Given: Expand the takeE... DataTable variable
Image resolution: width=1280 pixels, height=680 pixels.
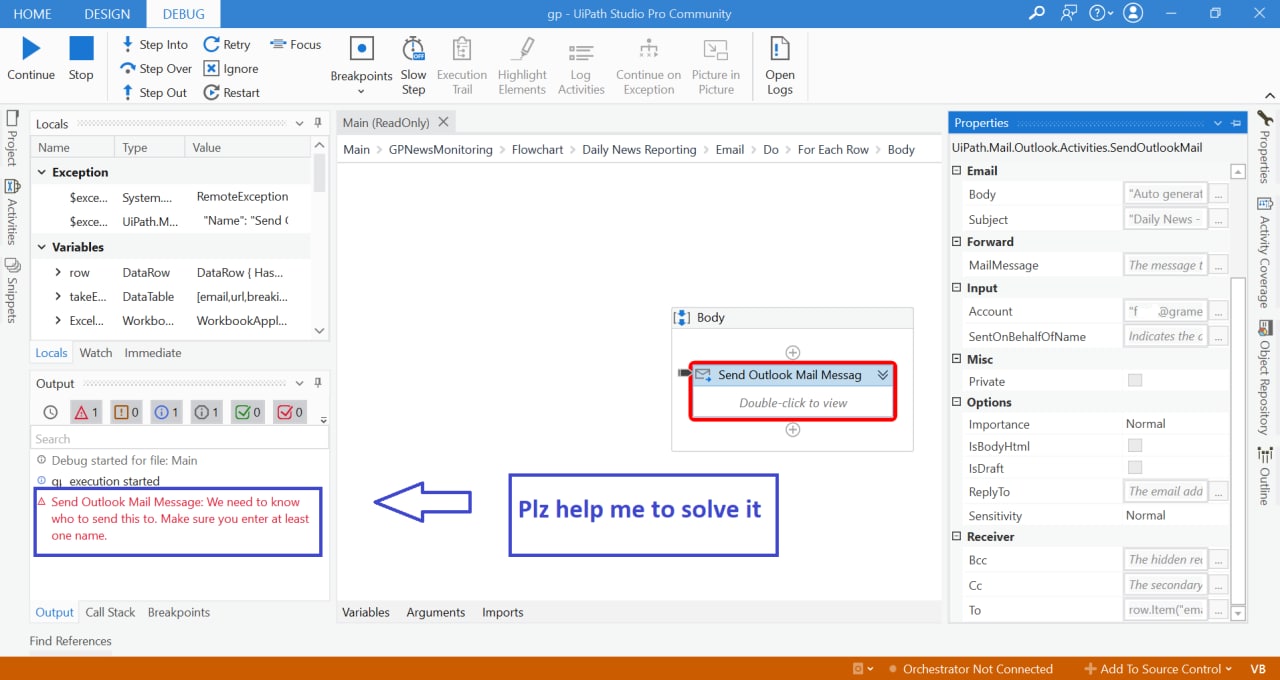Looking at the screenshot, I should pos(59,296).
